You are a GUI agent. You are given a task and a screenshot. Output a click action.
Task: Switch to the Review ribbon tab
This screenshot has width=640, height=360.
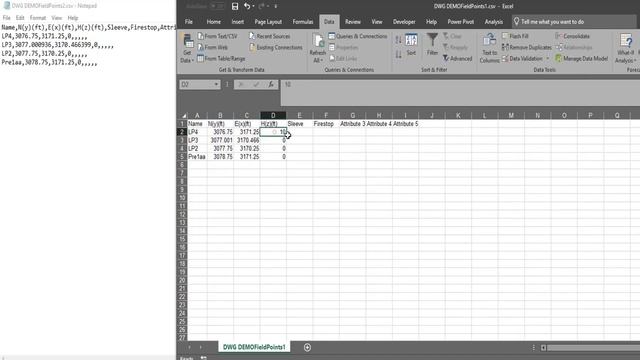tap(353, 22)
